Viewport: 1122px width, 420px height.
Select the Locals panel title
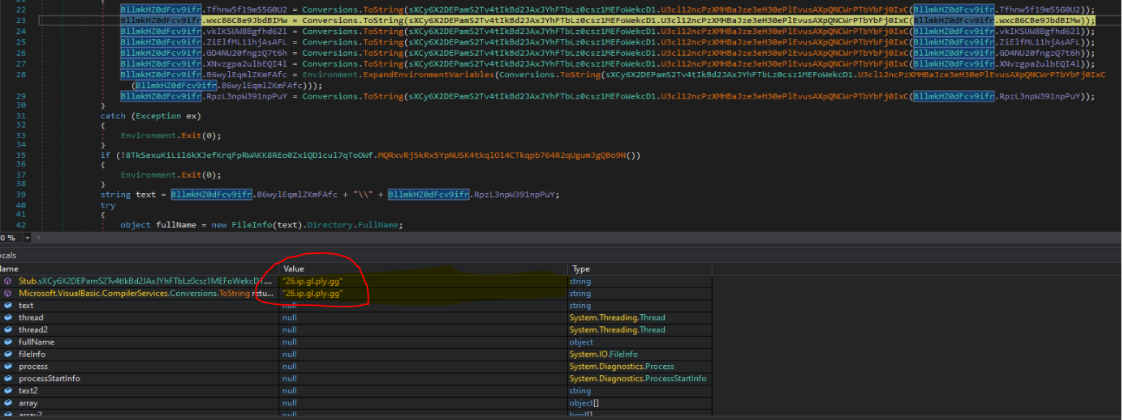pos(10,255)
